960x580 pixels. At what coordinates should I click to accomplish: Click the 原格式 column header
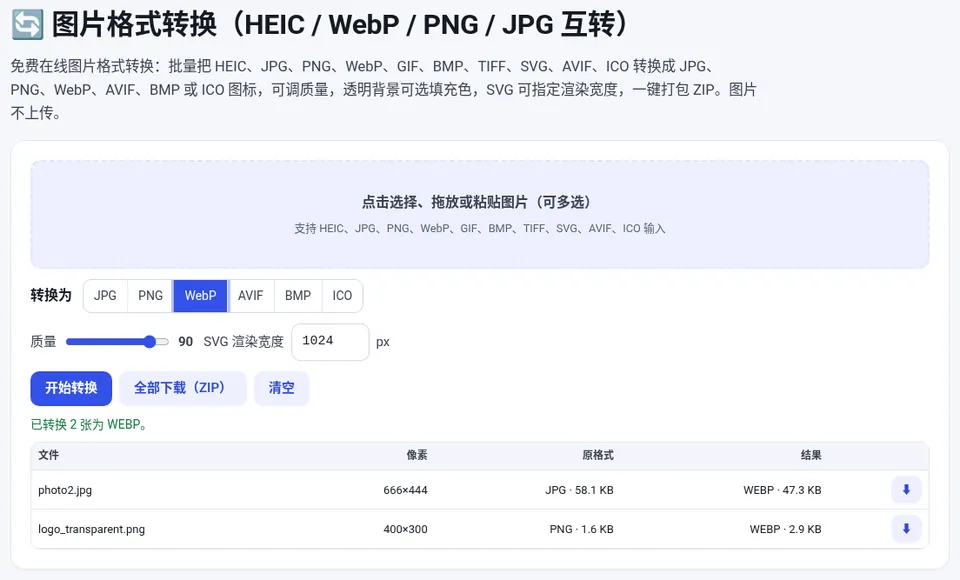pos(598,455)
